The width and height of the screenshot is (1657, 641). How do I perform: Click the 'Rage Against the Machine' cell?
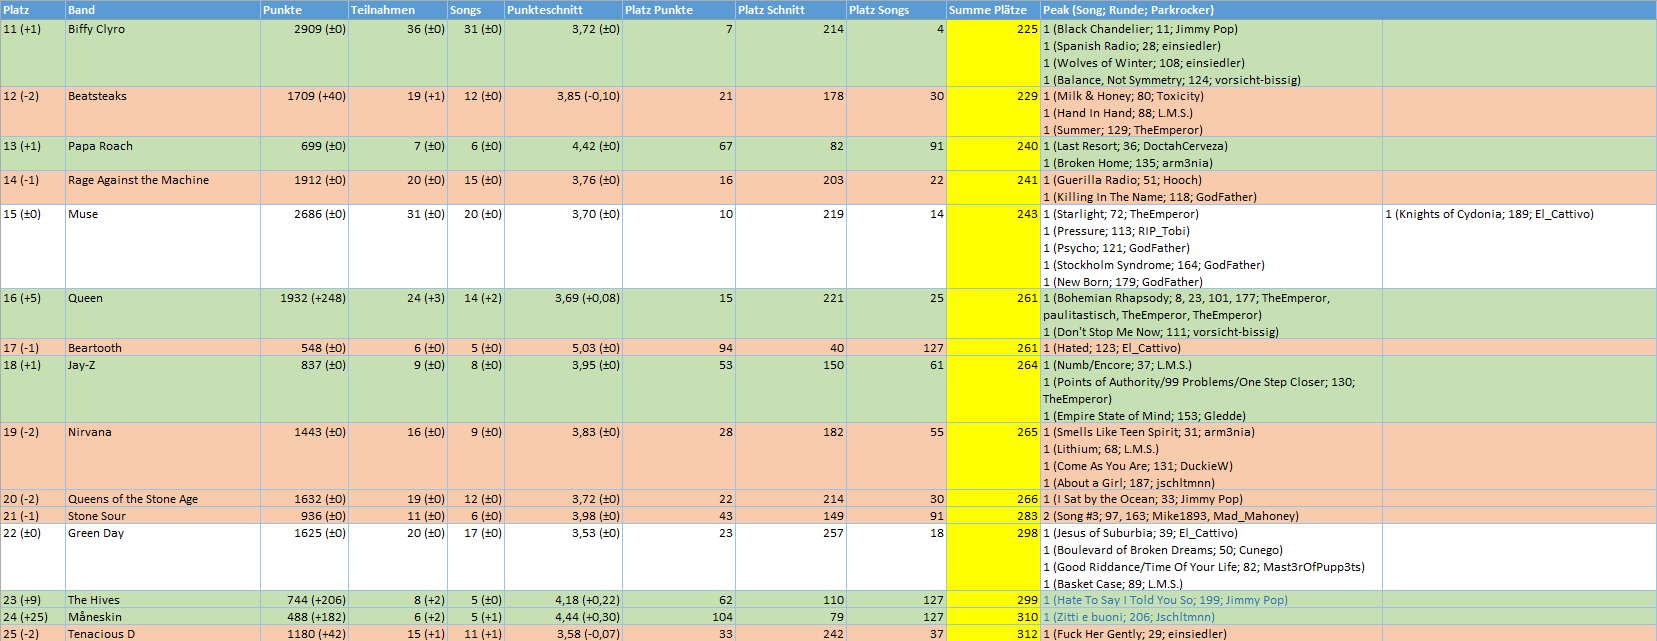tap(163, 189)
